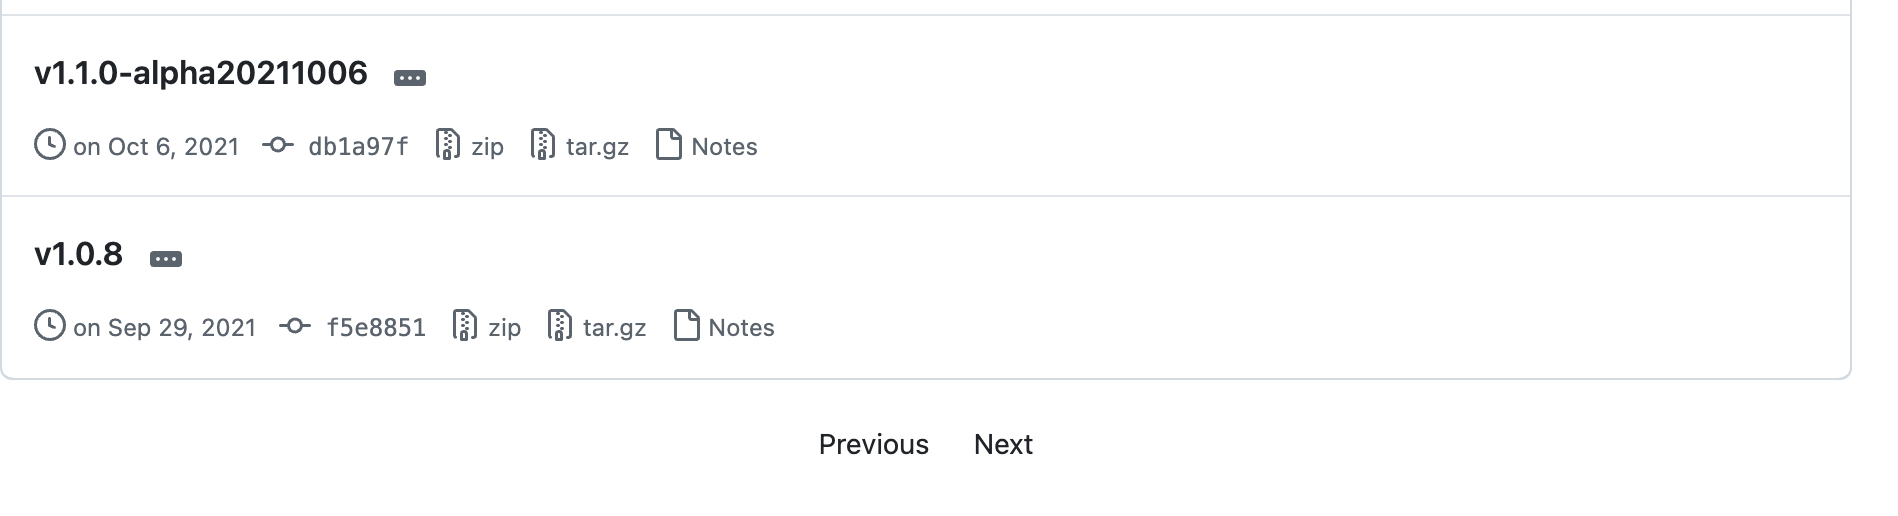Expand ellipsis details for v1.1.0-alpha20211006 tag

[410, 78]
